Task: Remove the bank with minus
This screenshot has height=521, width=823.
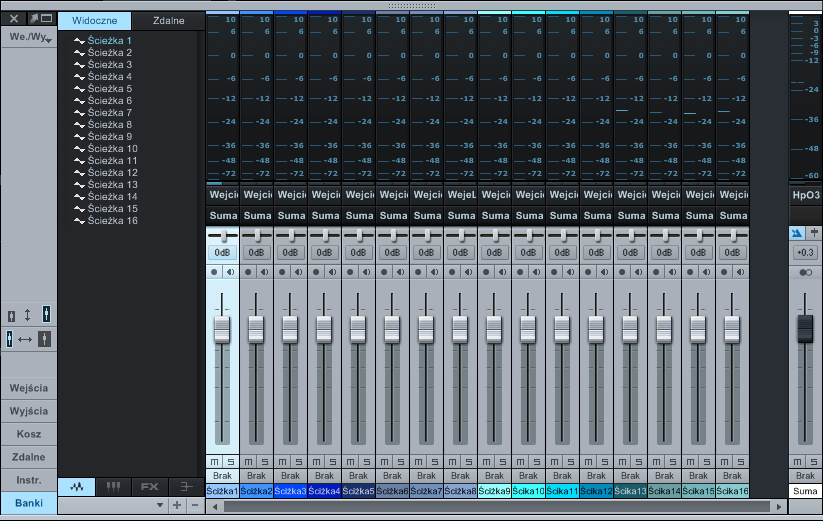Action: tap(195, 505)
